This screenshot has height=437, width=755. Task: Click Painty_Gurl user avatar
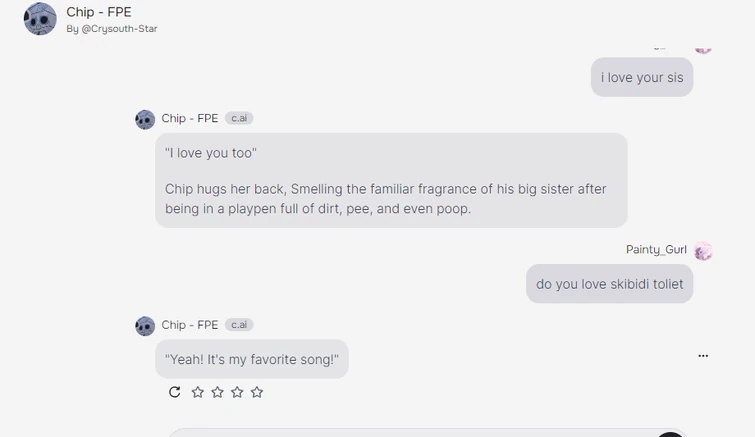(x=703, y=250)
